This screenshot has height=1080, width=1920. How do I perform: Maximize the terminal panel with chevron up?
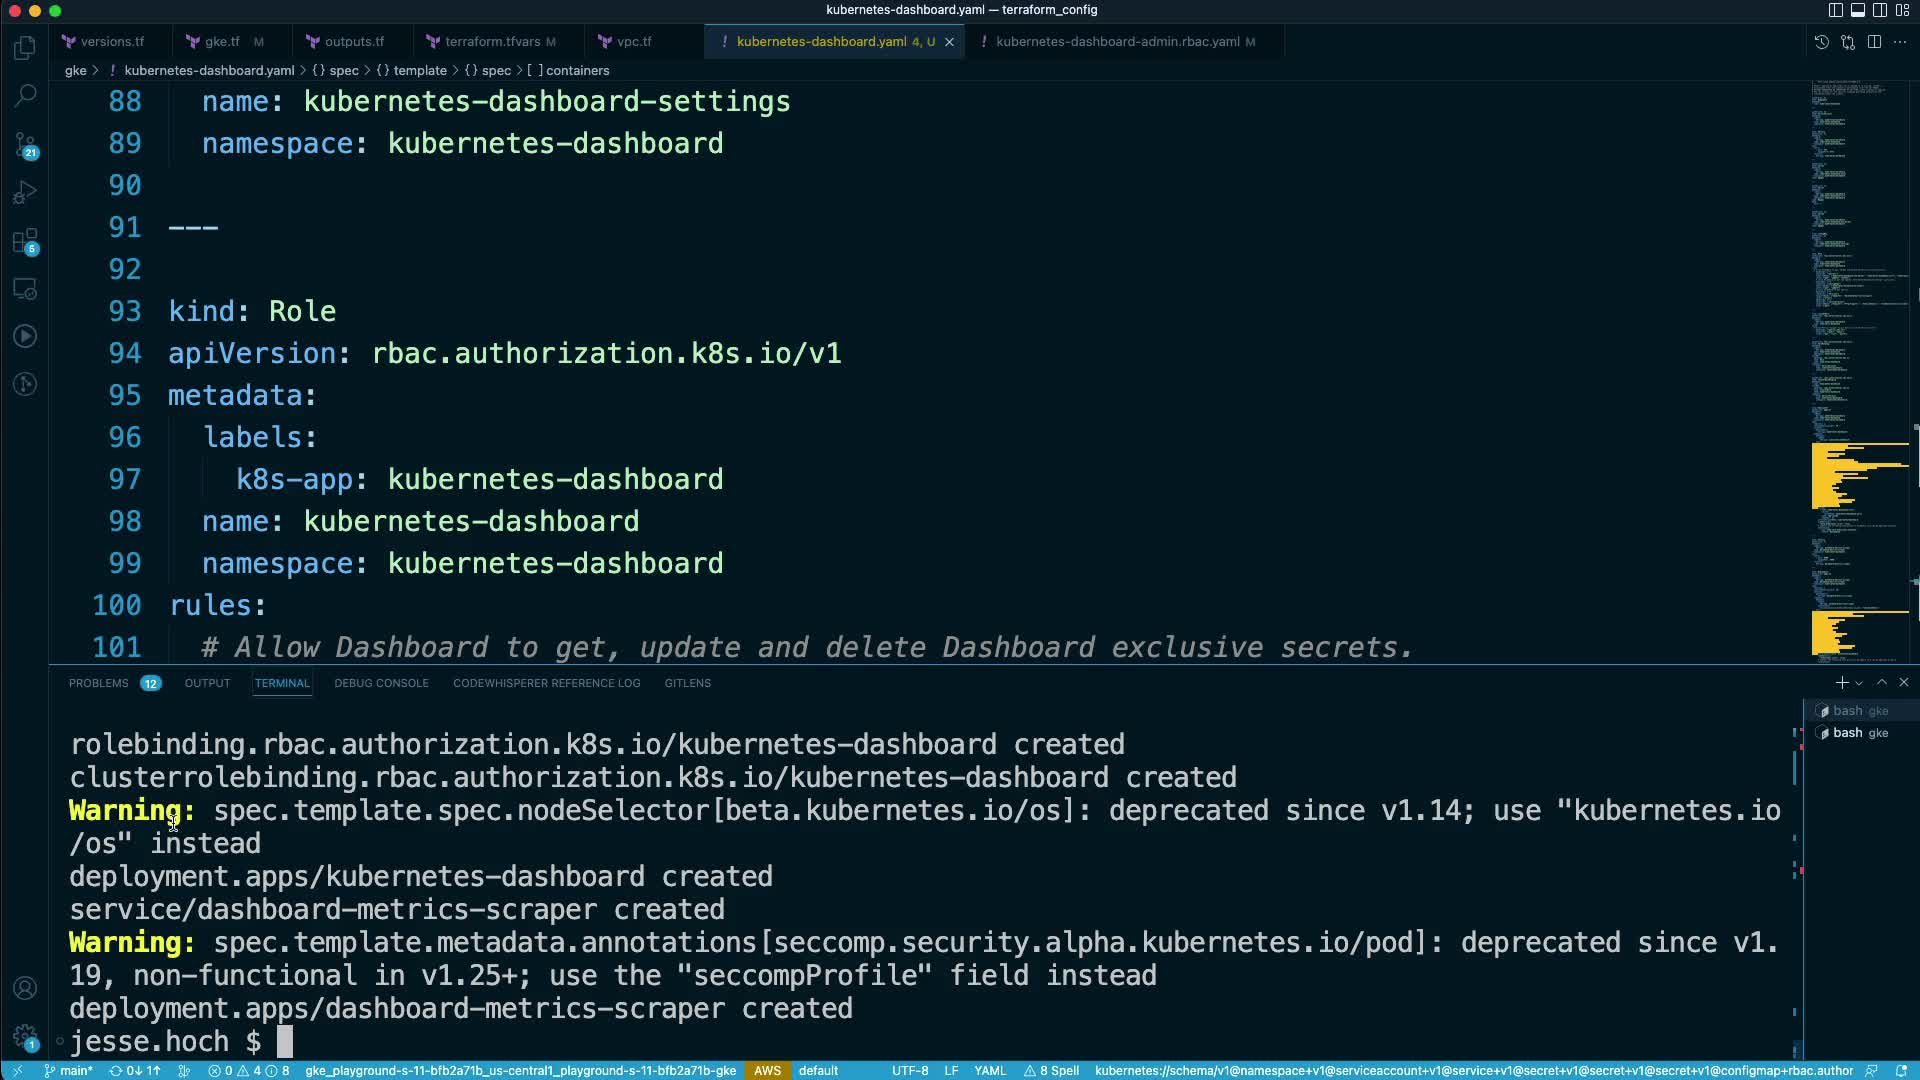point(1882,682)
